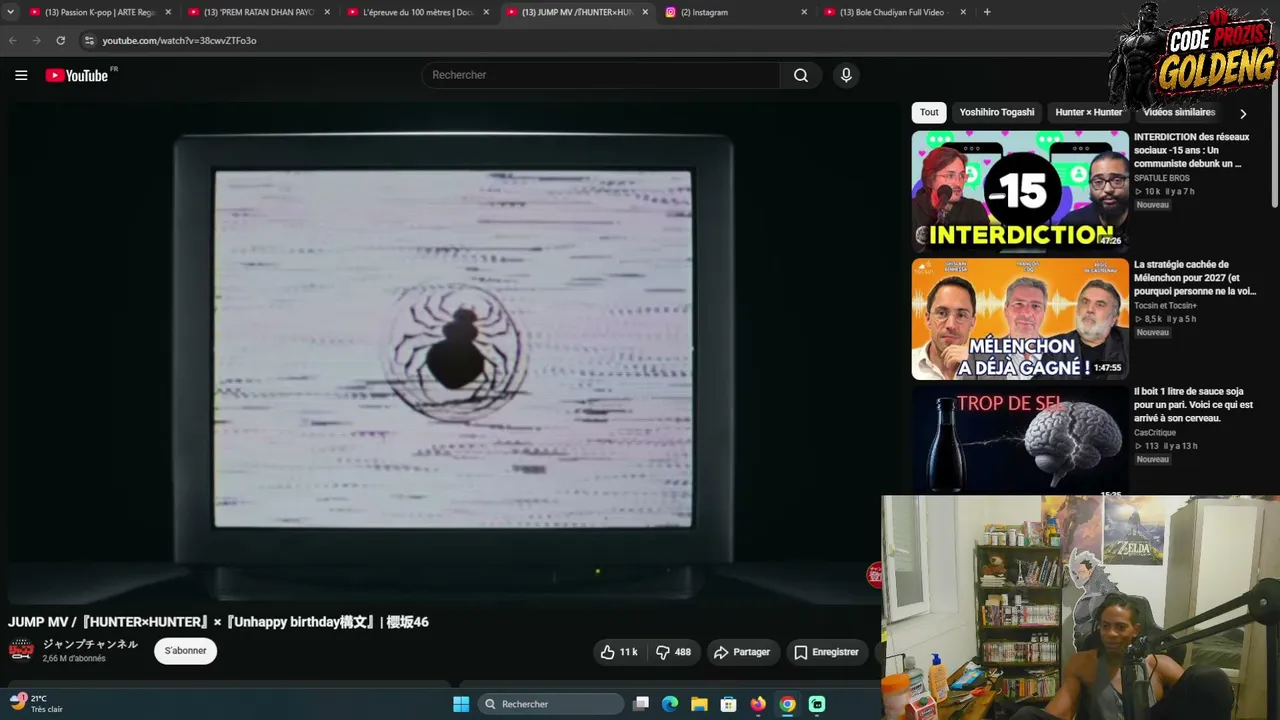Open the ジャンプチャンネル channel avatar
Image resolution: width=1280 pixels, height=720 pixels.
coord(21,650)
